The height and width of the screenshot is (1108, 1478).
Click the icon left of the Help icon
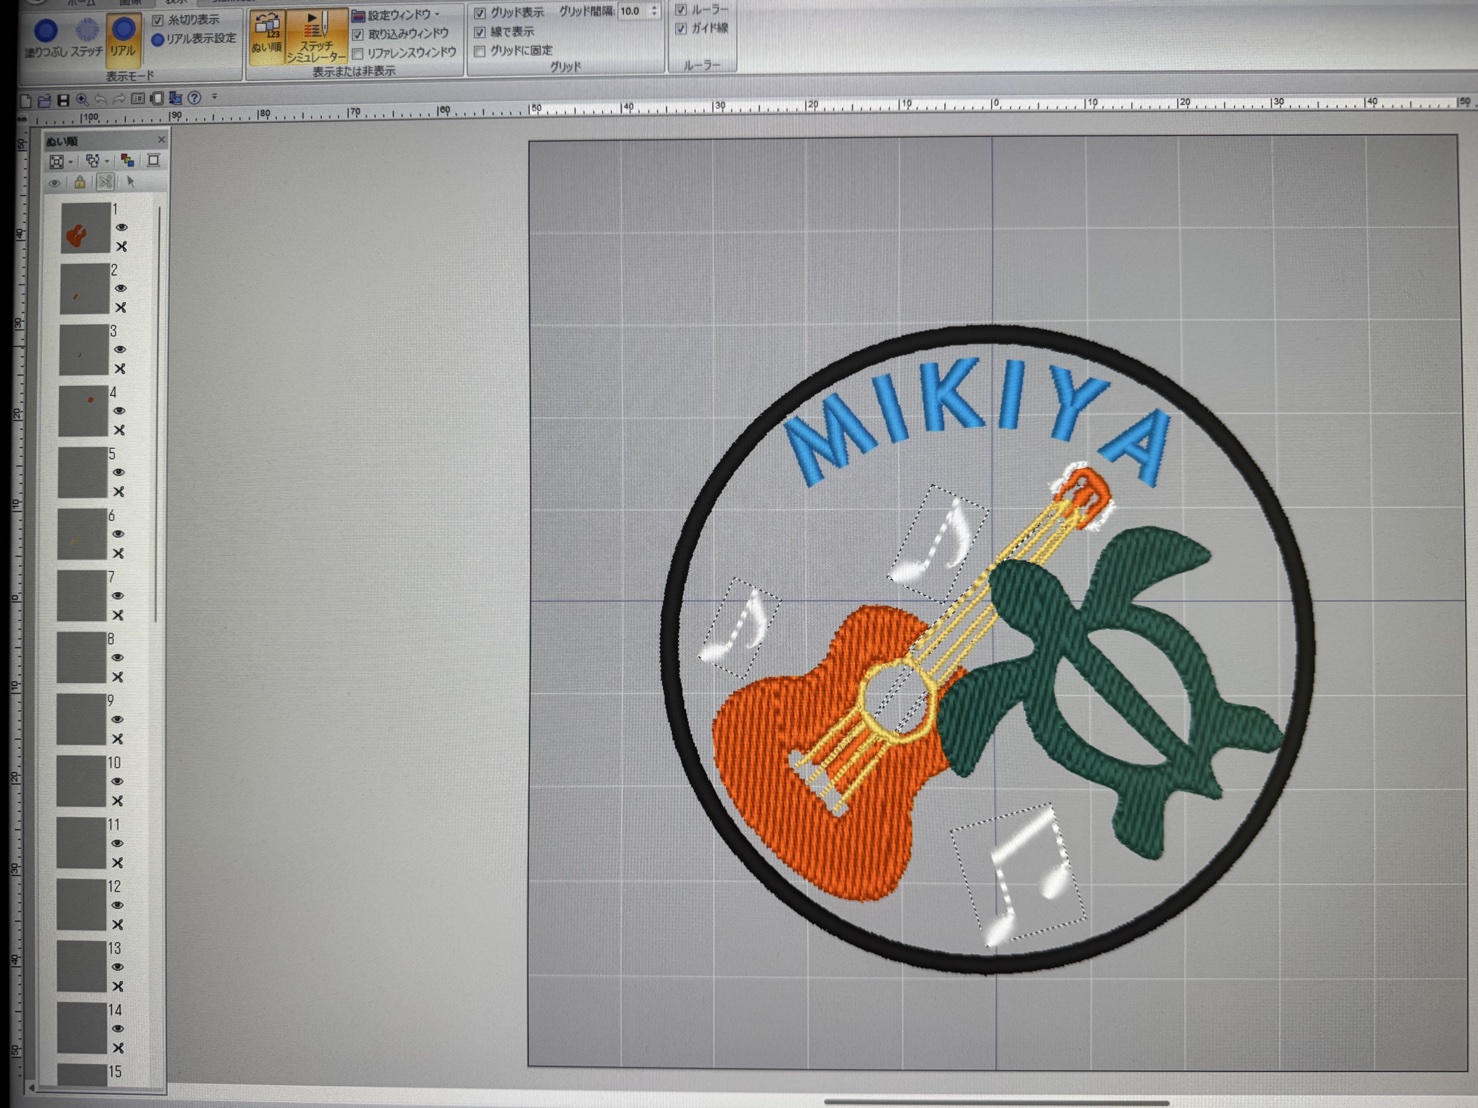[176, 98]
